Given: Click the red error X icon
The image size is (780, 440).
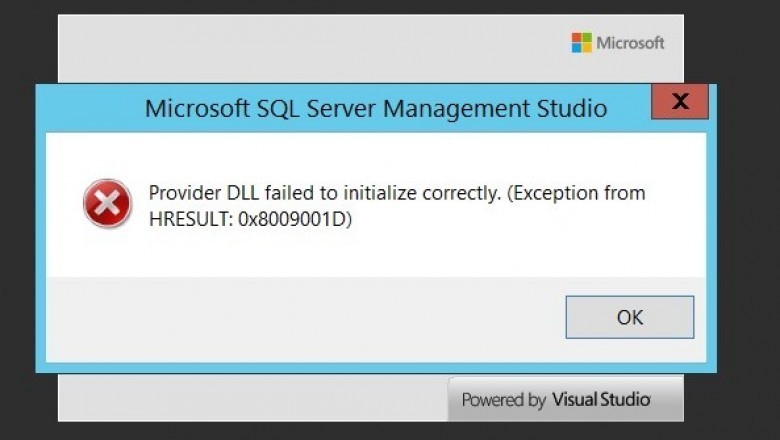Looking at the screenshot, I should coord(107,204).
